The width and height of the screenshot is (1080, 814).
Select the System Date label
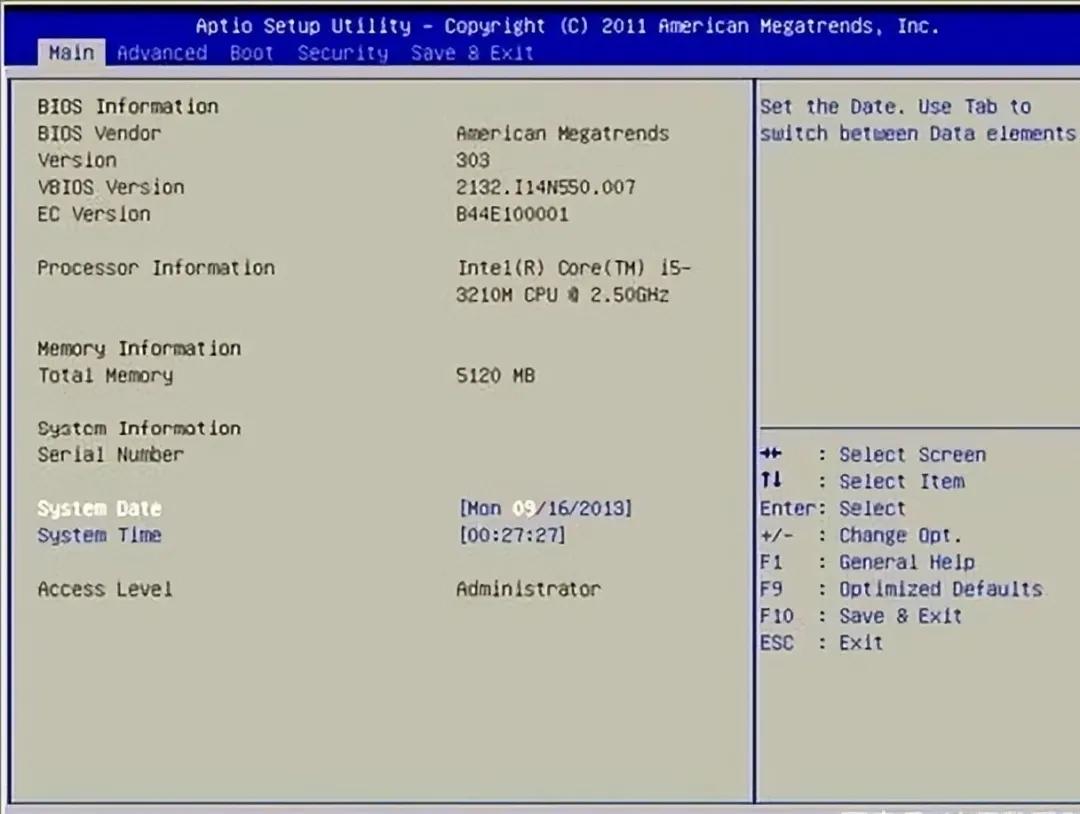pos(99,508)
